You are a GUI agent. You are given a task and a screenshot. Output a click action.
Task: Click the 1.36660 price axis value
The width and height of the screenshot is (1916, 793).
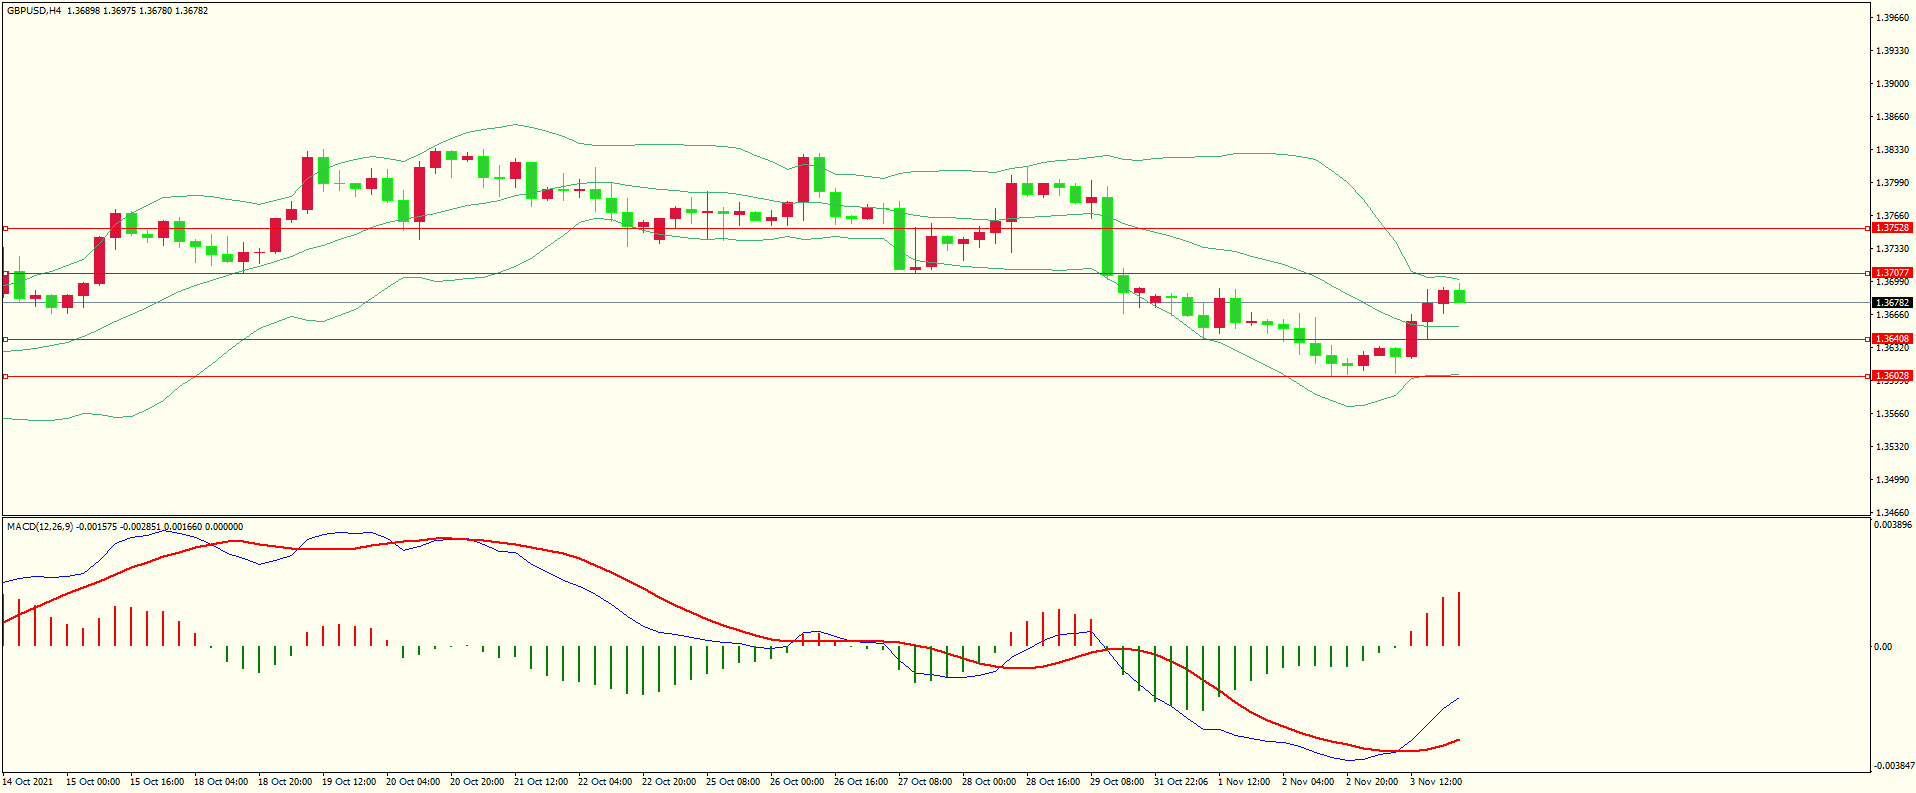[1893, 315]
